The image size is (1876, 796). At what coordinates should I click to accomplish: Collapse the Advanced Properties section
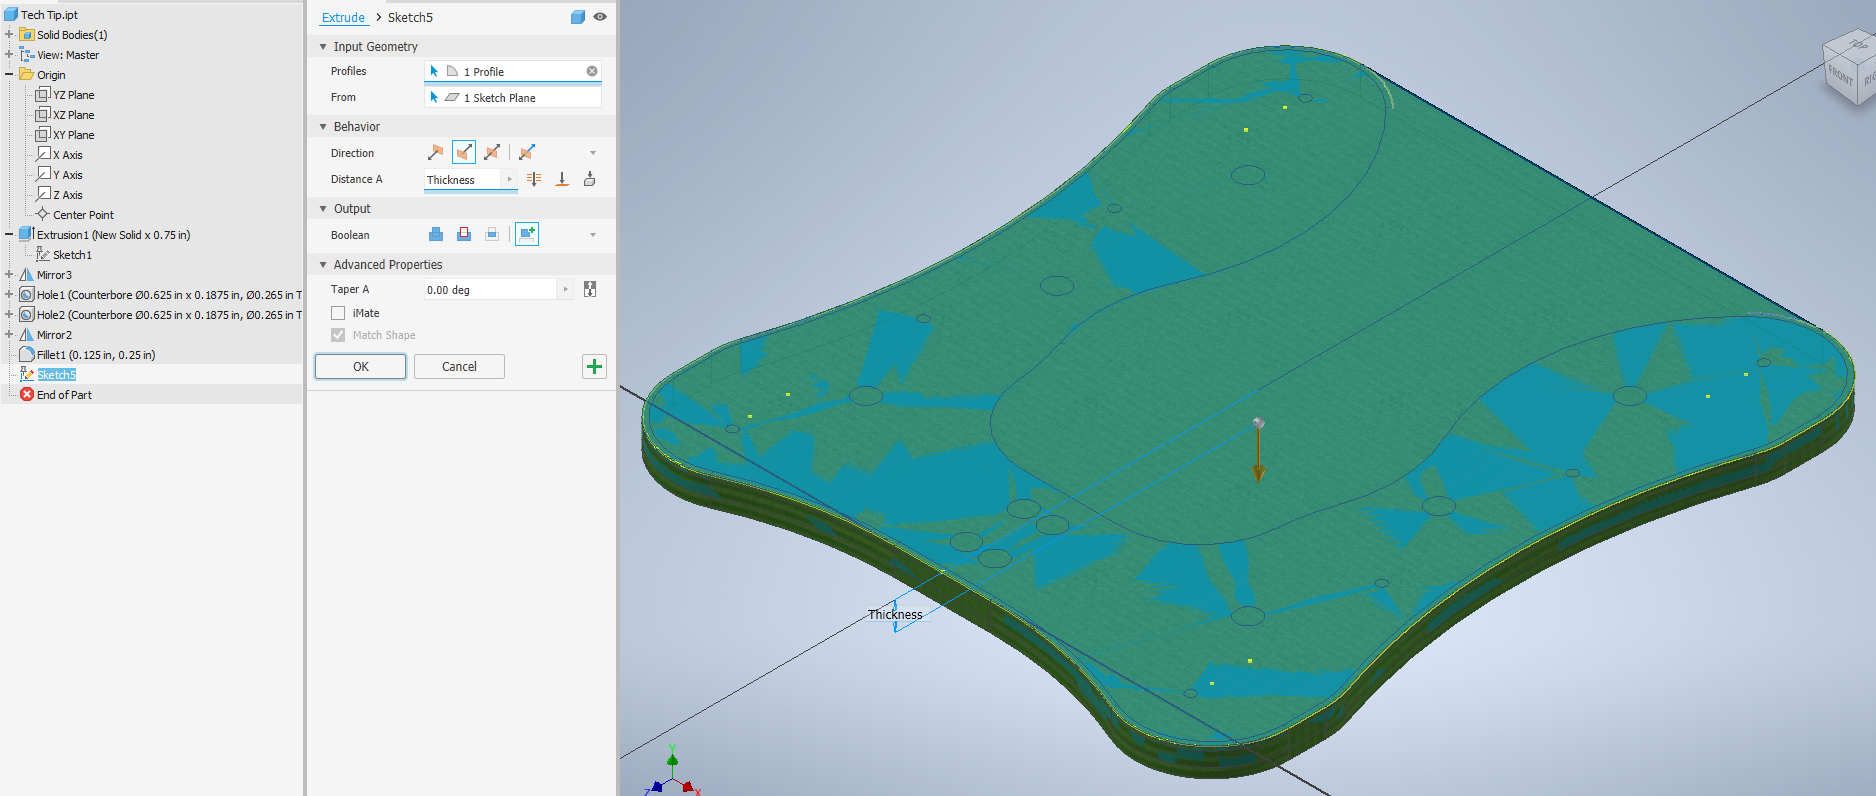coord(323,265)
